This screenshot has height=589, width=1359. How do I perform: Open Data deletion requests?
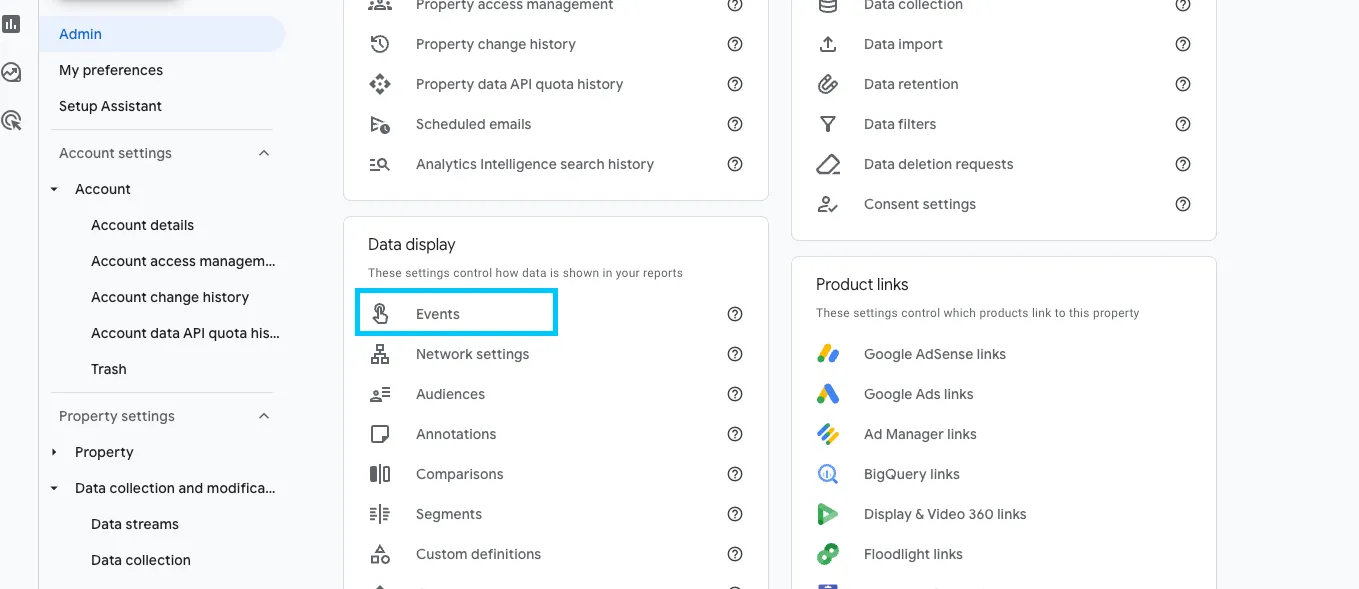[939, 164]
